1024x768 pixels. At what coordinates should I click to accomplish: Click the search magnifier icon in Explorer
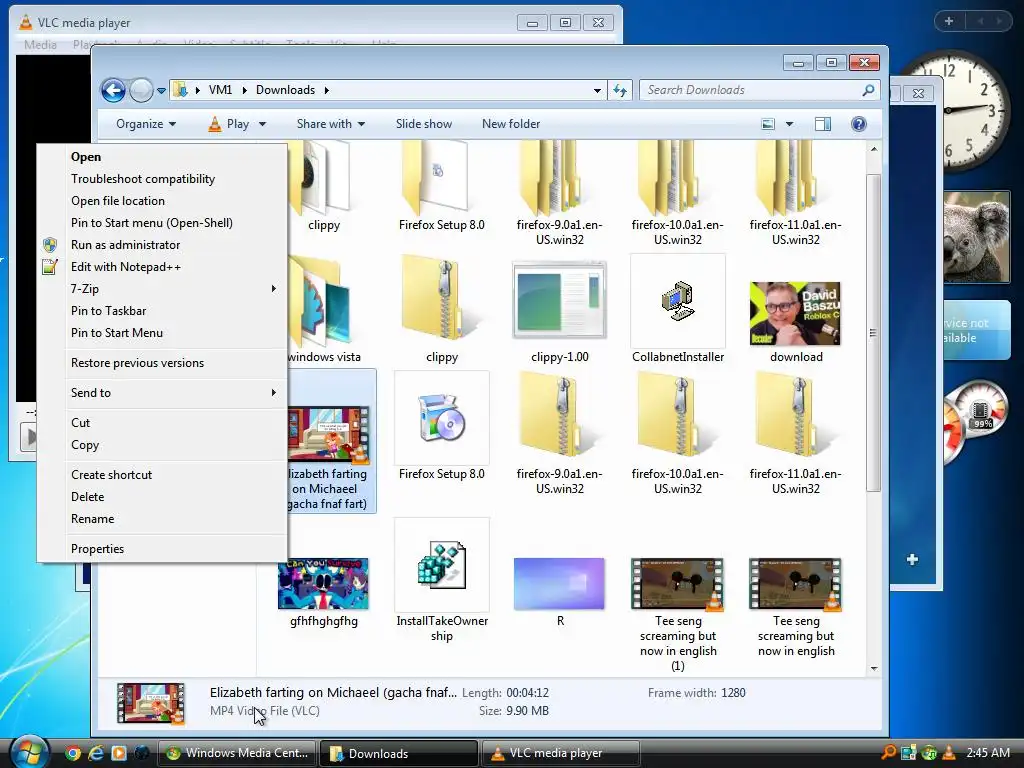pyautogui.click(x=868, y=90)
